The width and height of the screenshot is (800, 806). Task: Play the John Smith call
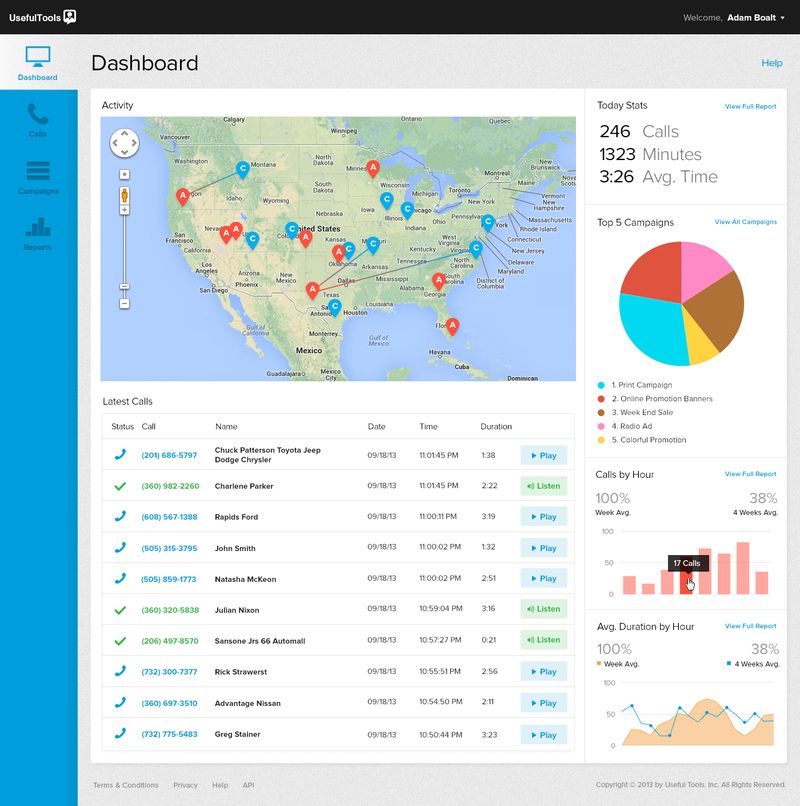(543, 548)
